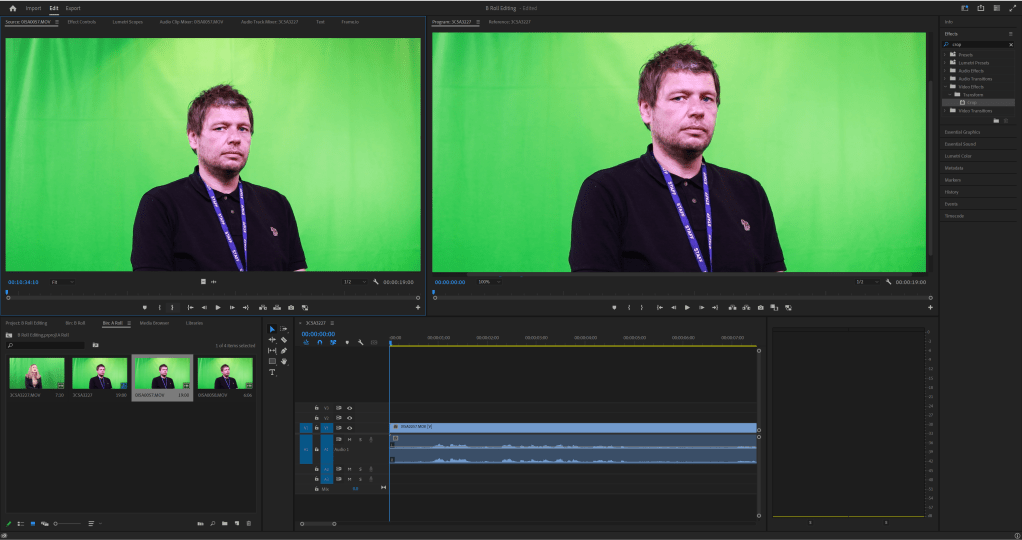
Task: Click the Export Frame camera in Program monitor
Action: pyautogui.click(x=760, y=307)
